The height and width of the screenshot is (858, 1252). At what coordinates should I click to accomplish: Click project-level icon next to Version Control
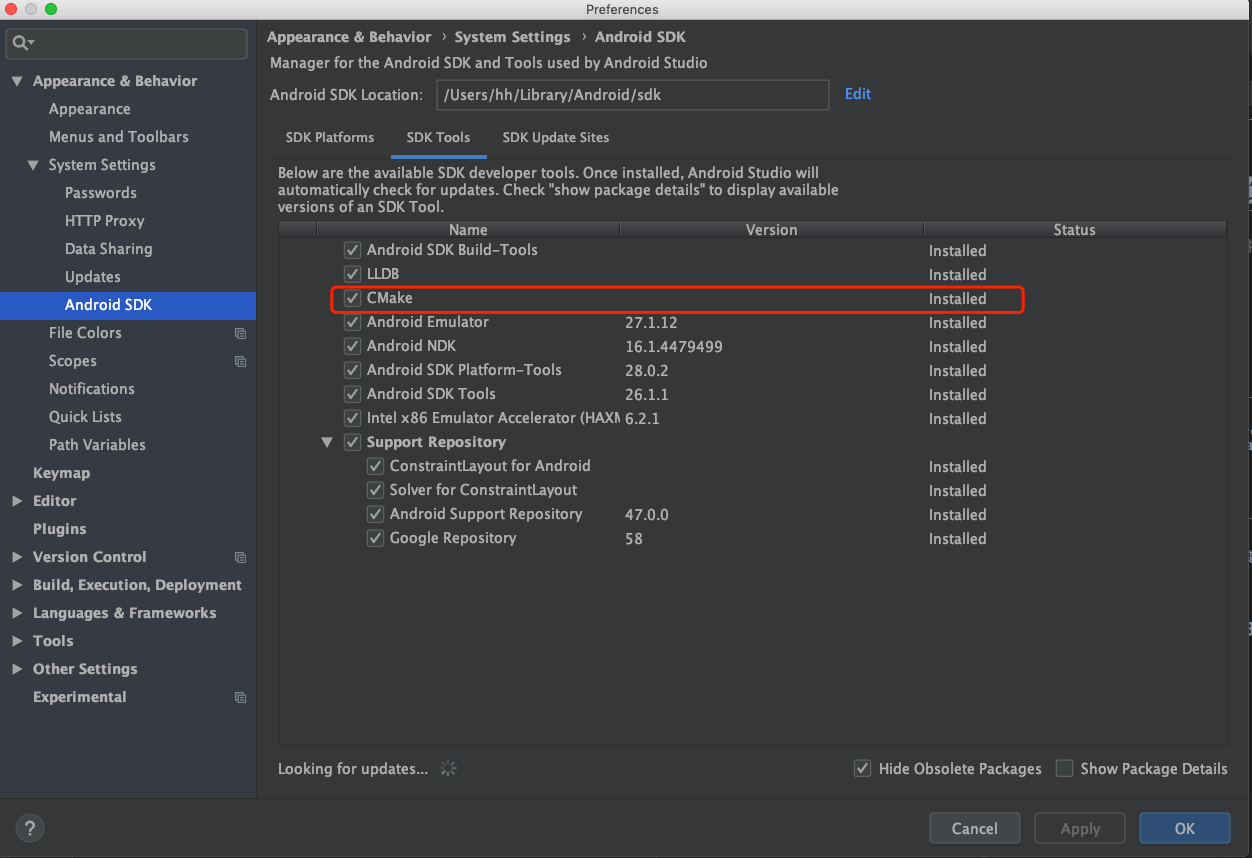point(240,557)
